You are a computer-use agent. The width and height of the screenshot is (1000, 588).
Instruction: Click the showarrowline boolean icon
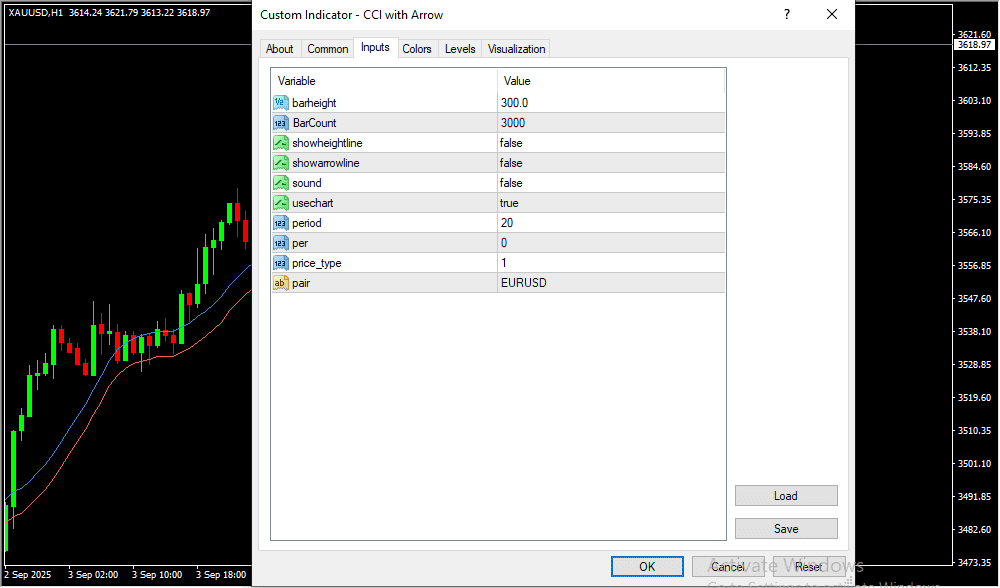pos(281,163)
